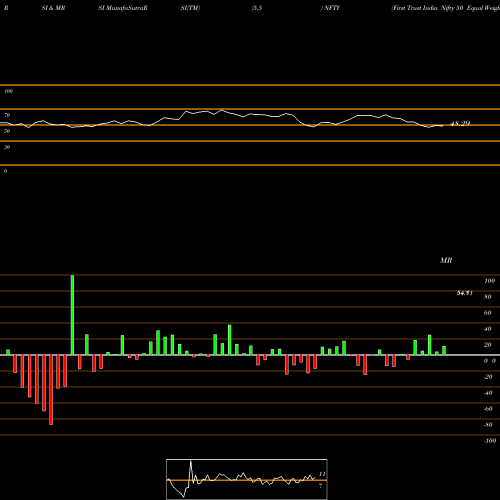Viewport: 500px width, 500px height.
Task: Click the 54.51 value in MR panel
Action: tap(465, 293)
